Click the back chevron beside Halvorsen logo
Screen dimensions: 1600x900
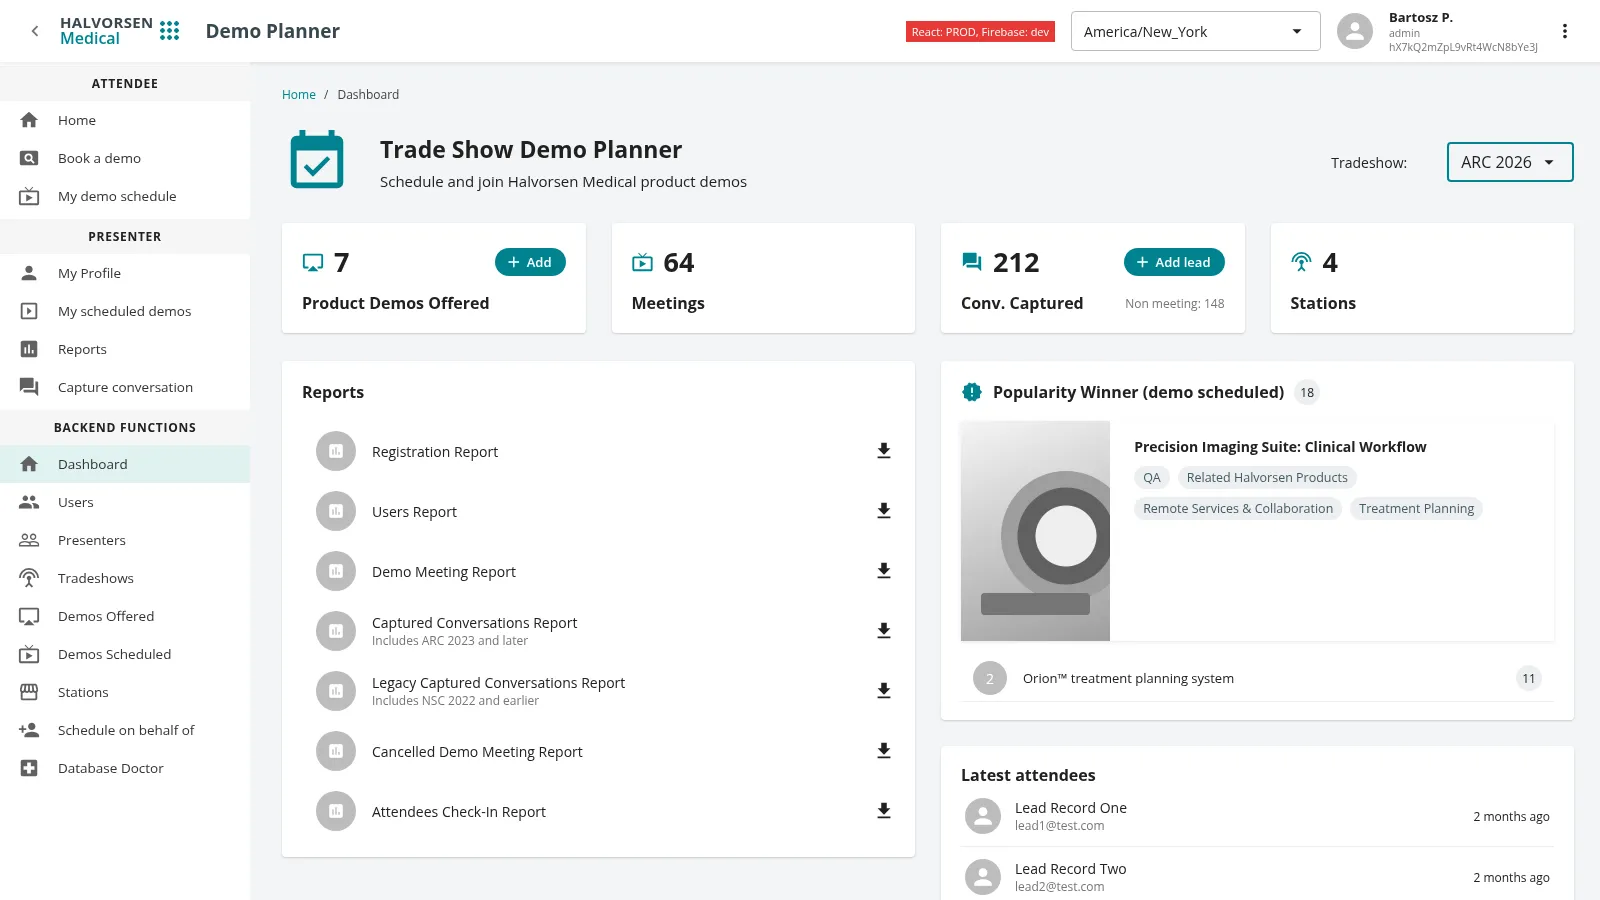pos(35,31)
